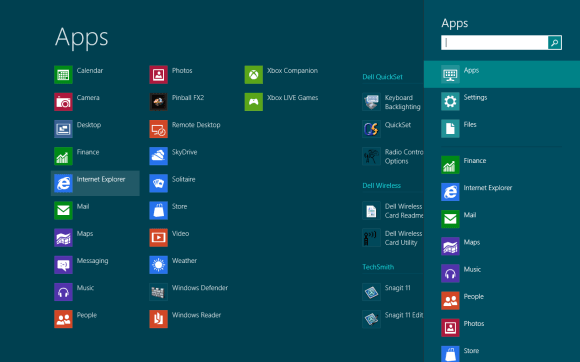Open Mail icon in the main Apps list
Viewport: 580px width, 362px height.
[x=63, y=210]
